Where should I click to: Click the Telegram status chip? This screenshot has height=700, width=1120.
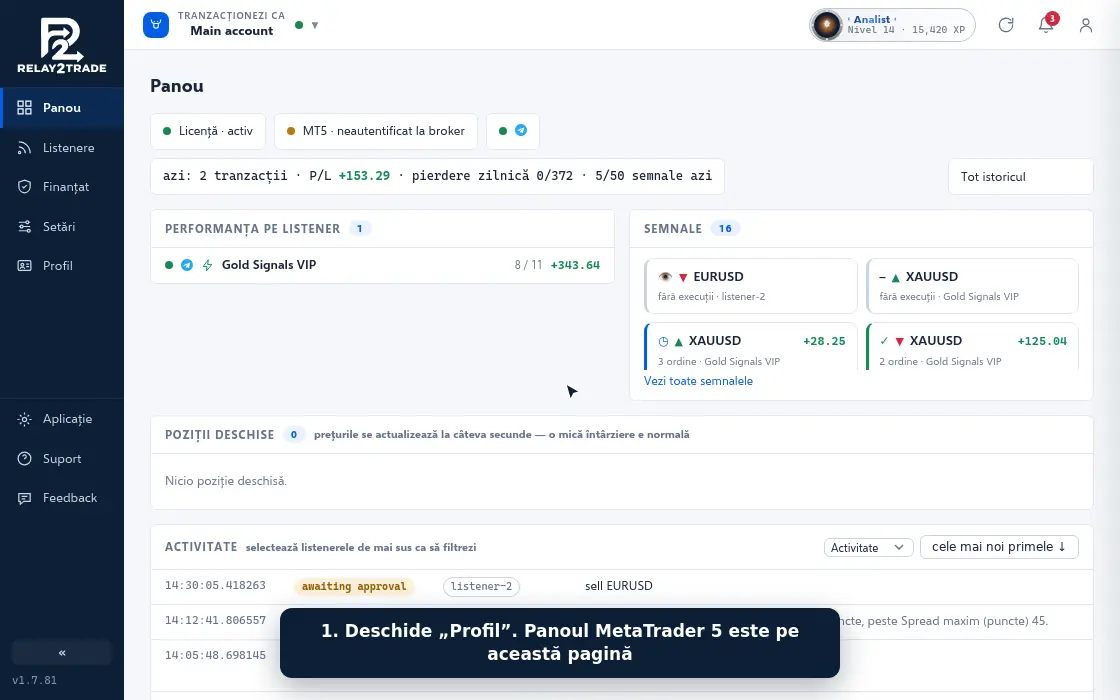click(513, 131)
